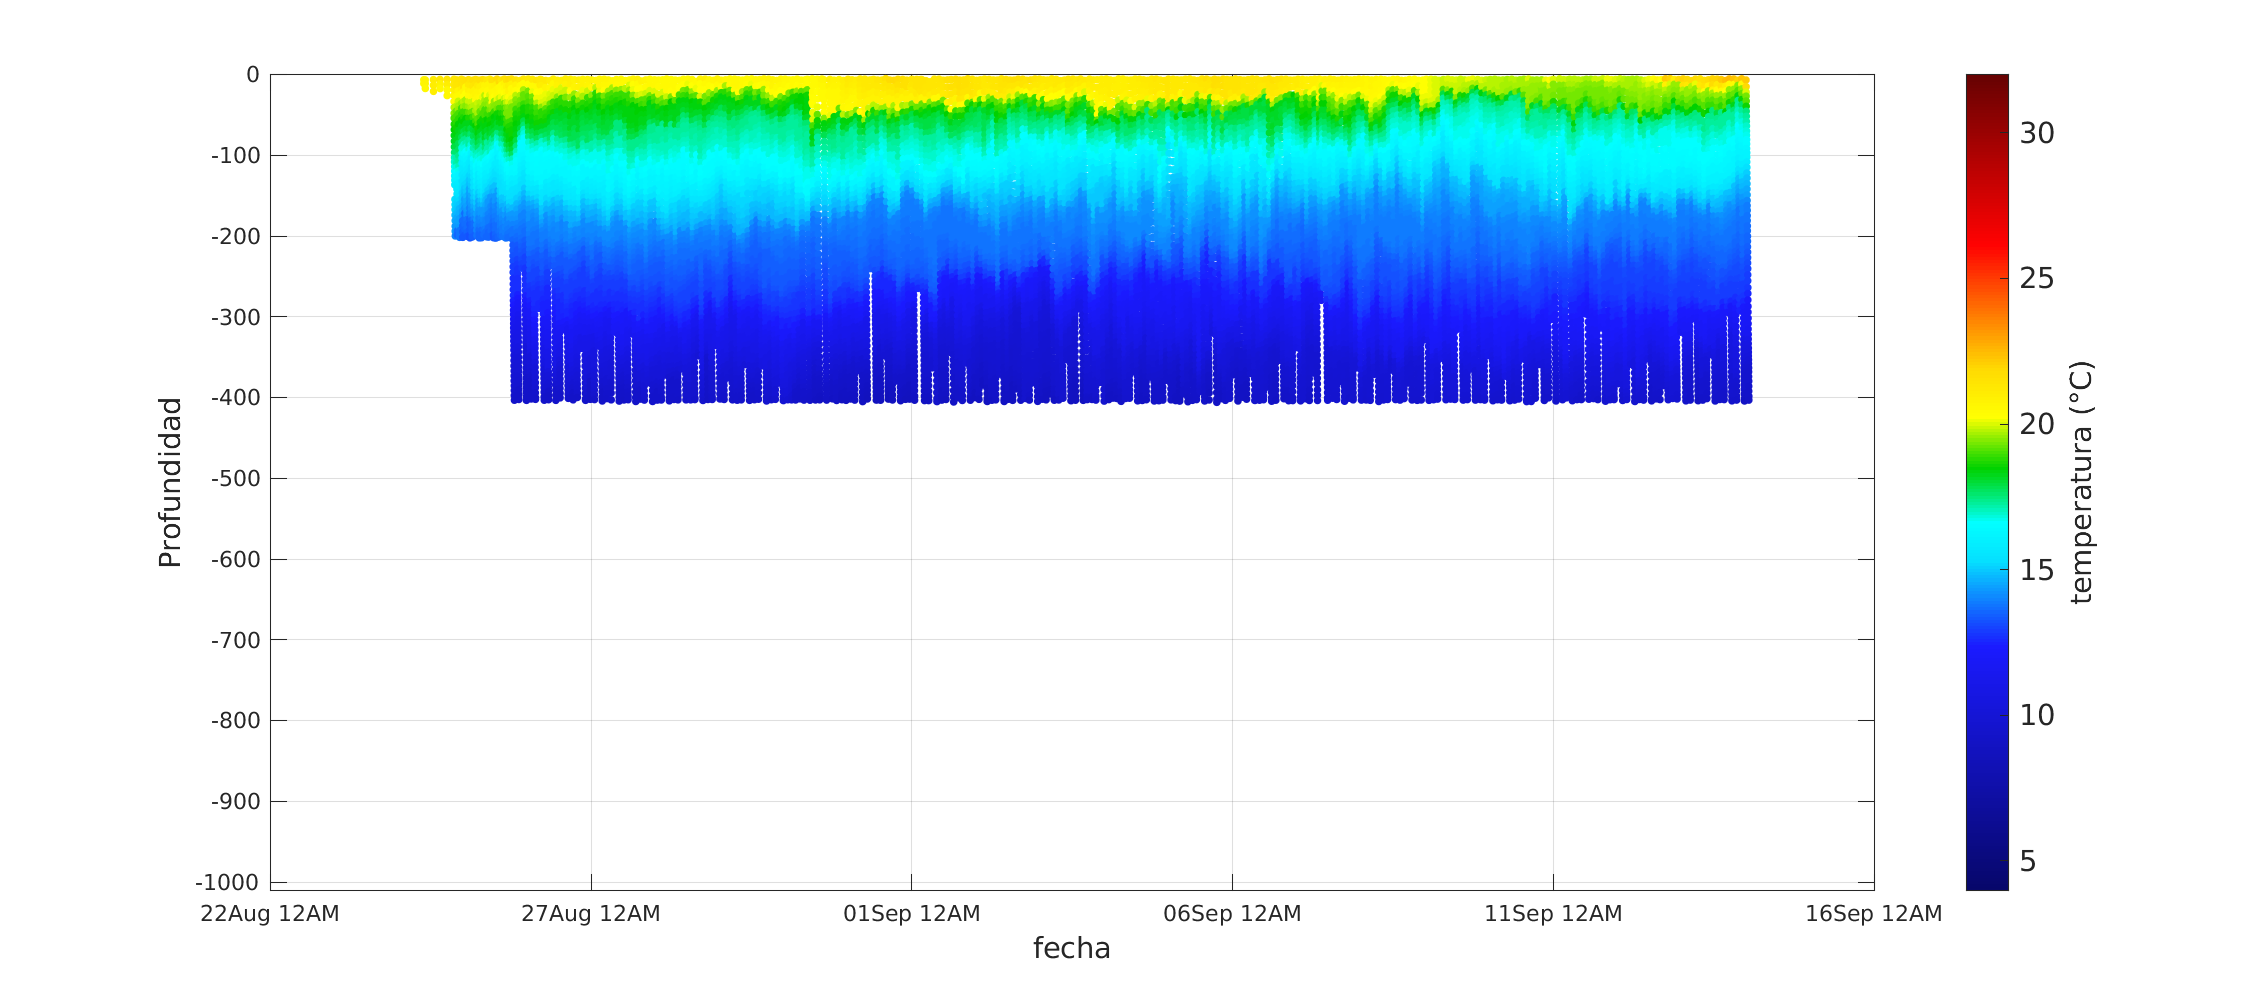This screenshot has height=1000, width=2250.
Task: Click the '-1000' depth tick label
Action: 227,882
